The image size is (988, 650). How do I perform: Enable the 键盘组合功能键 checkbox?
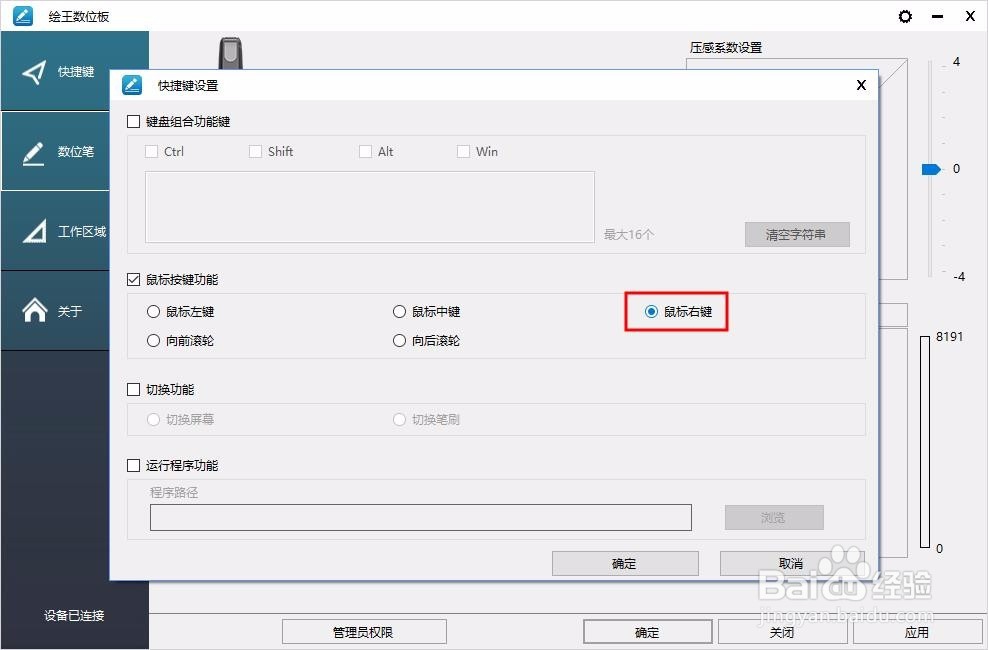coord(133,121)
